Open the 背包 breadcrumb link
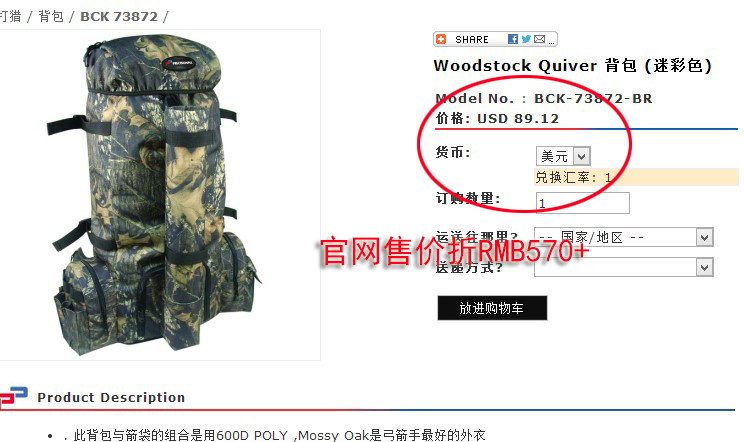The image size is (744, 442). pyautogui.click(x=51, y=16)
